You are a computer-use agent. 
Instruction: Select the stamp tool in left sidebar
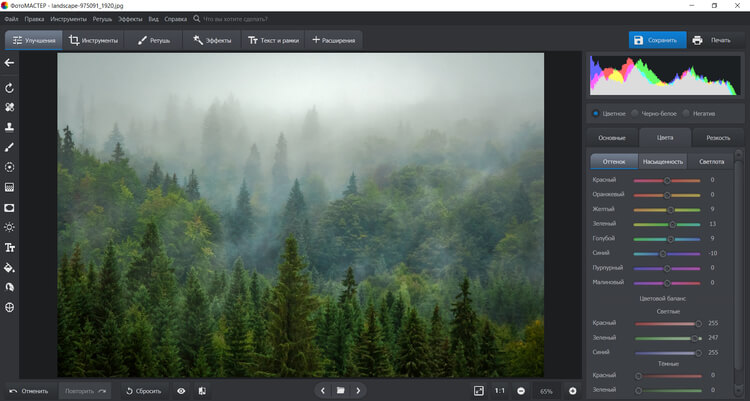click(9, 127)
